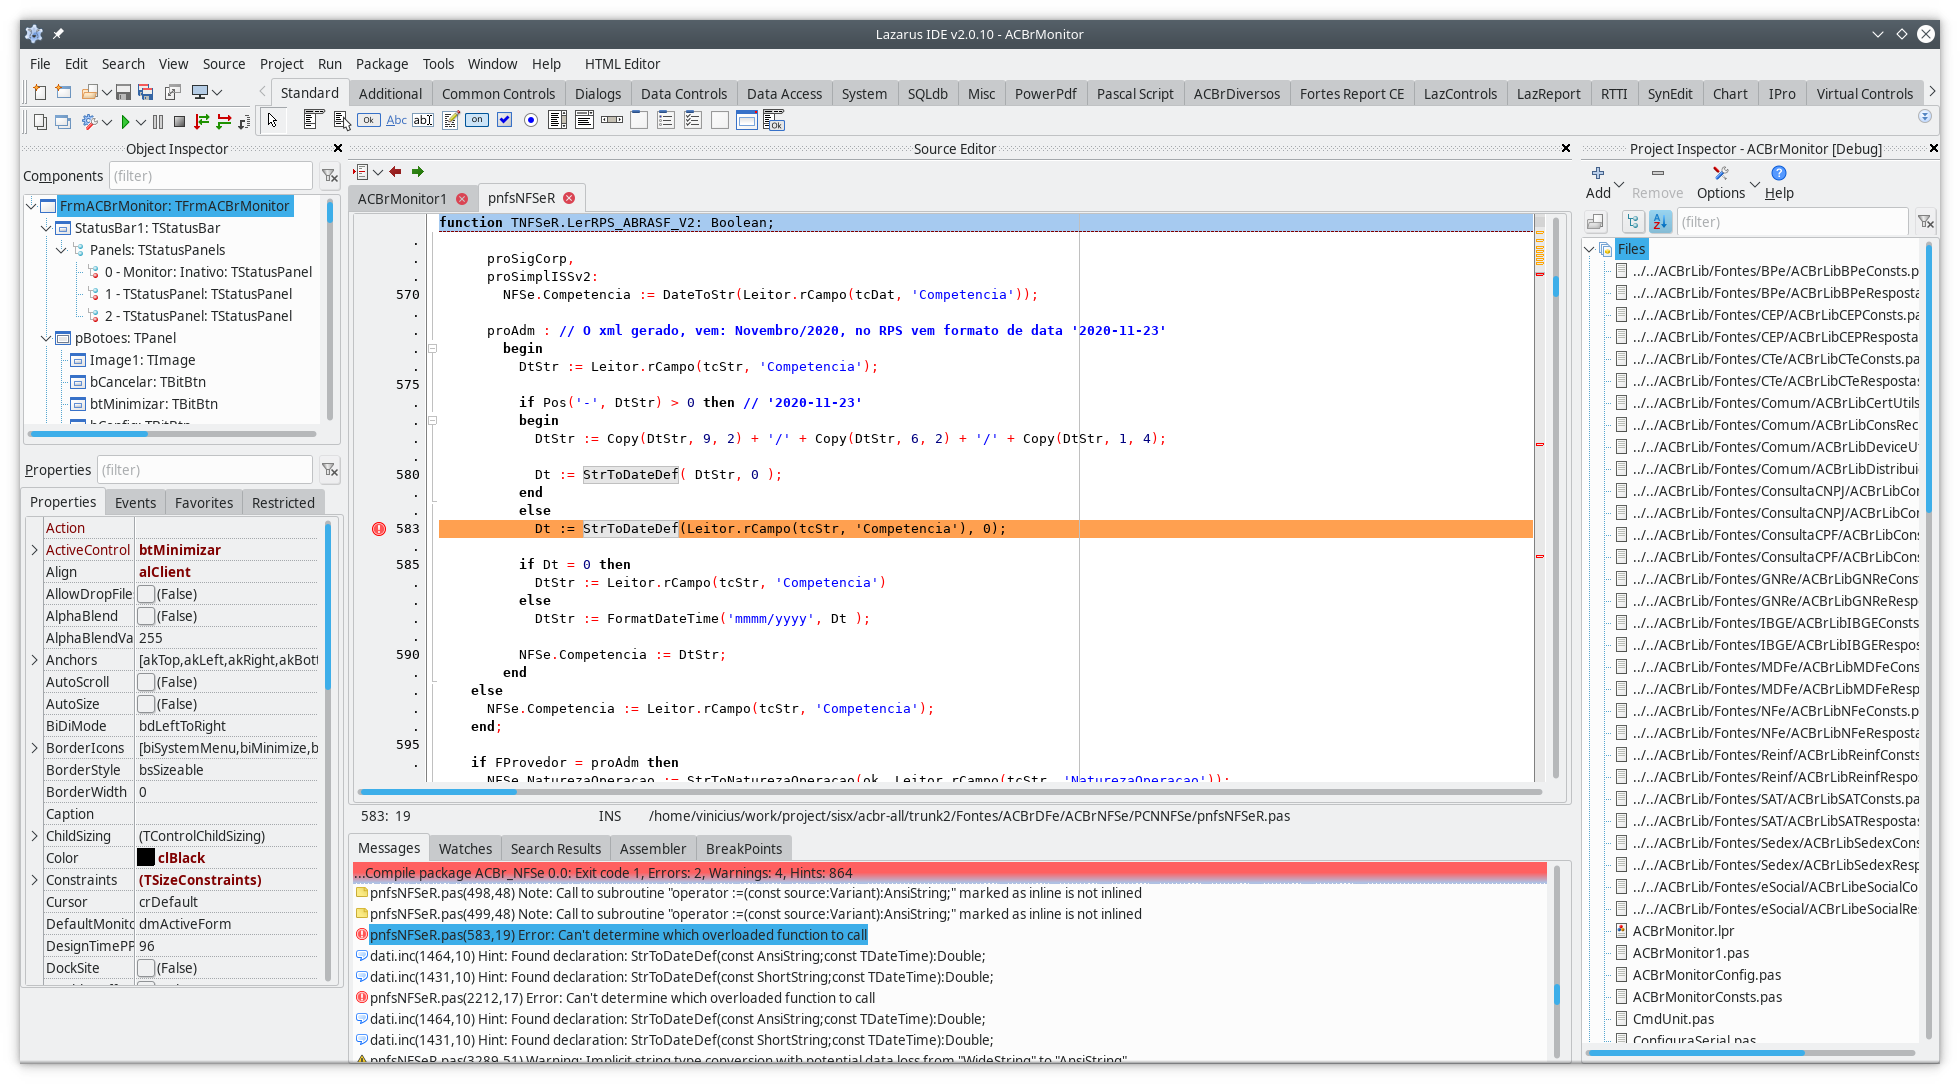Switch to the Events tab
1960x1084 pixels.
[x=135, y=503]
